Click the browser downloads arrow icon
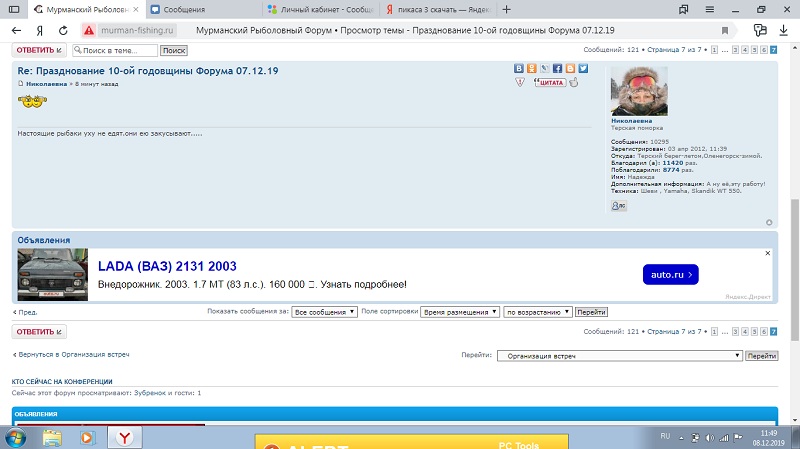This screenshot has height=449, width=800. pos(784,31)
